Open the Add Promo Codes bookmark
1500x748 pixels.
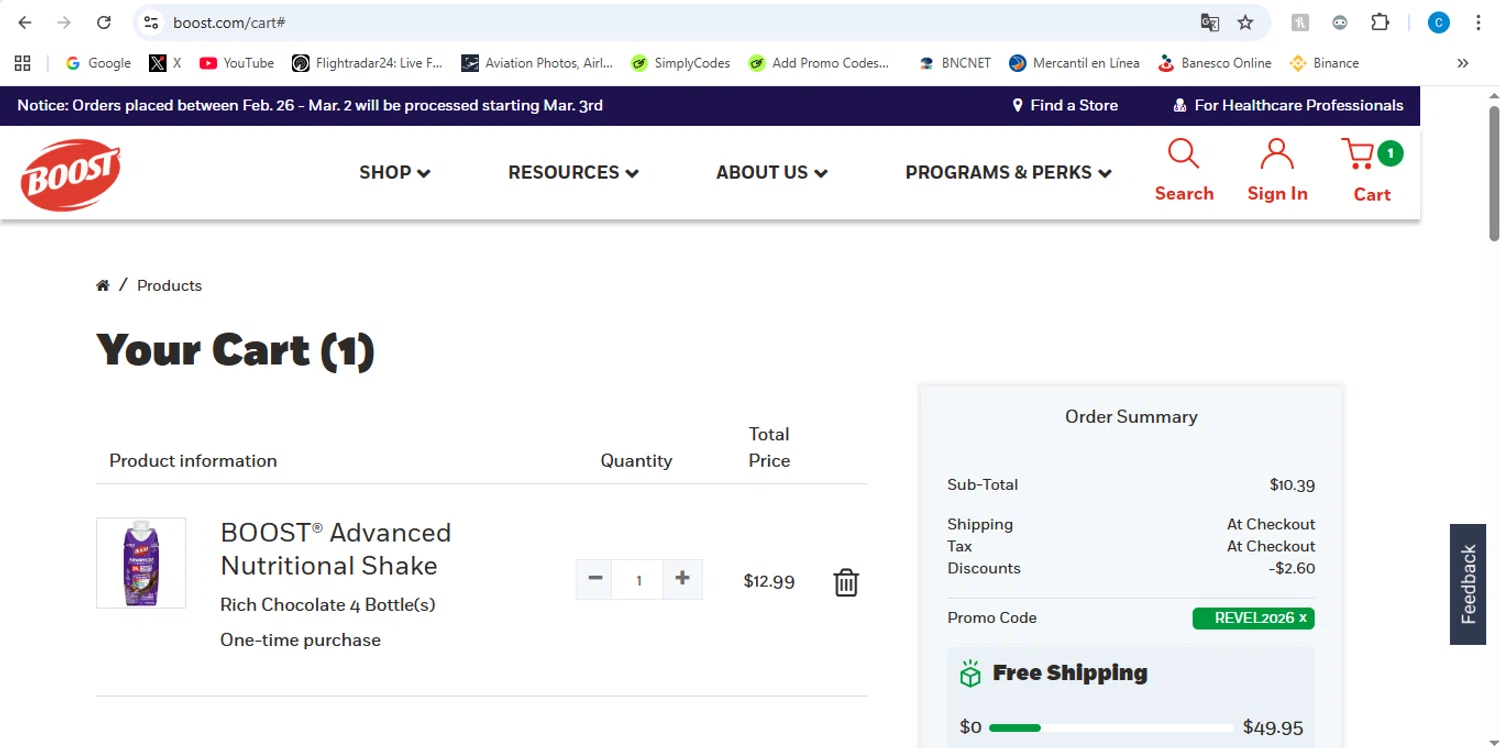(818, 63)
